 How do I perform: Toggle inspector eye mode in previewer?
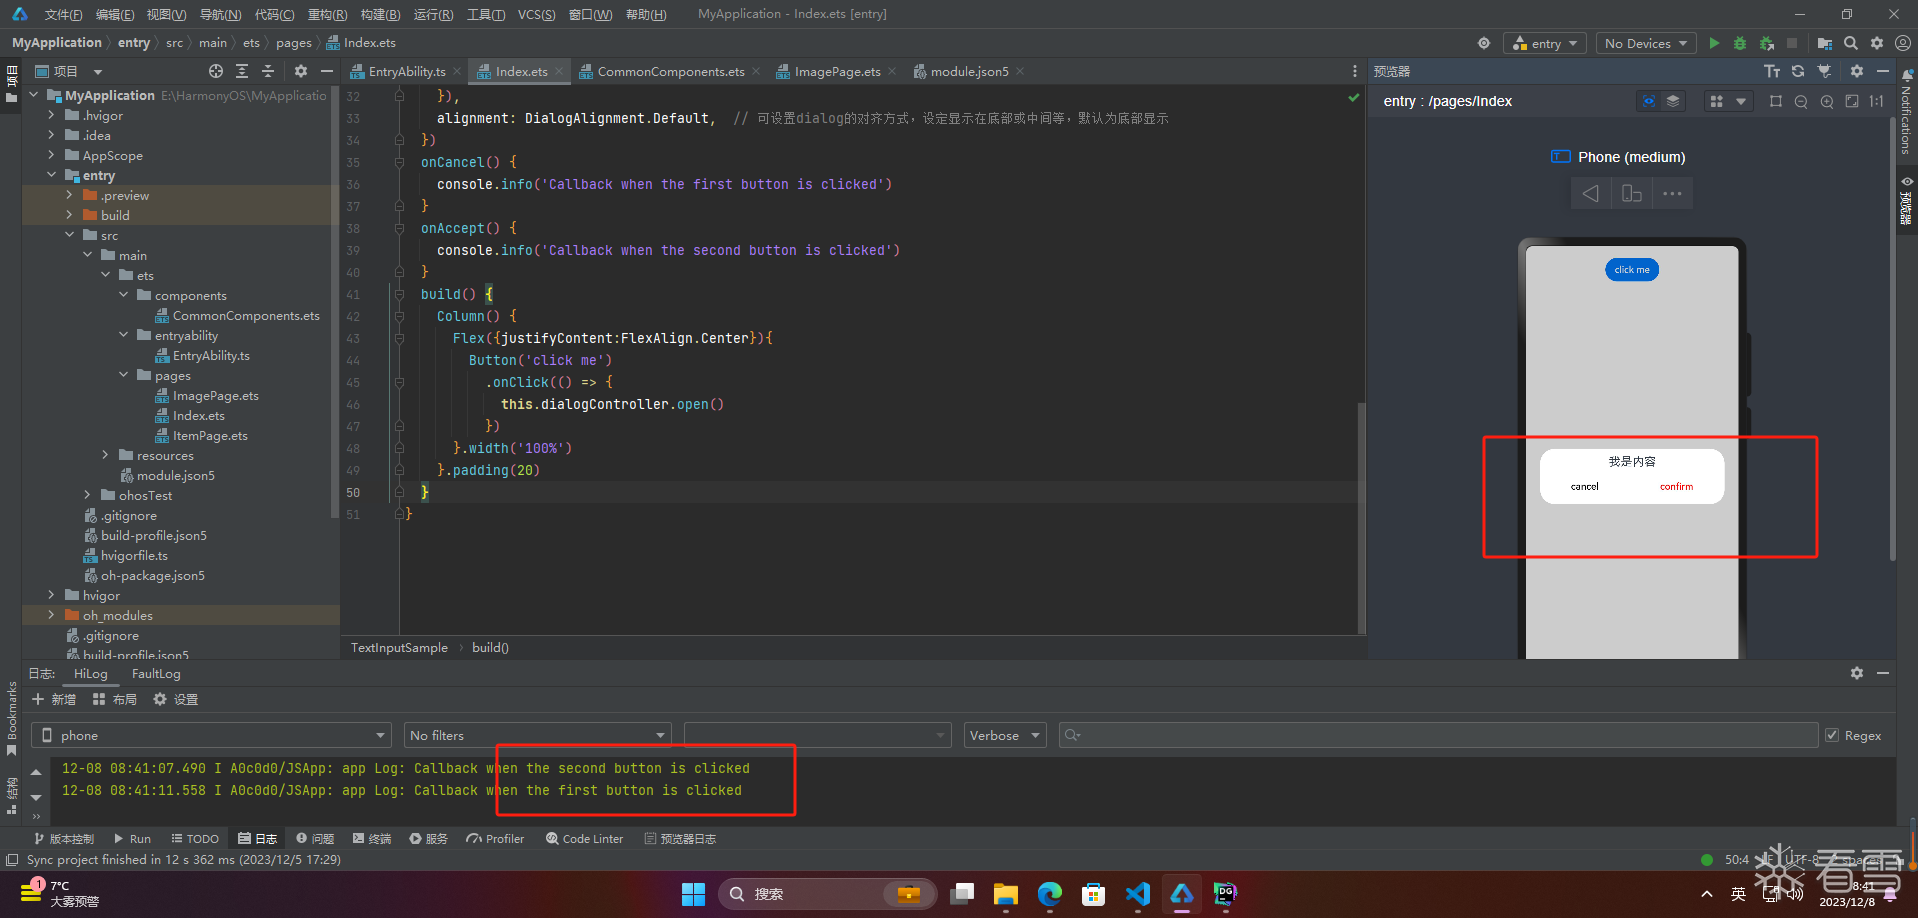point(1648,101)
